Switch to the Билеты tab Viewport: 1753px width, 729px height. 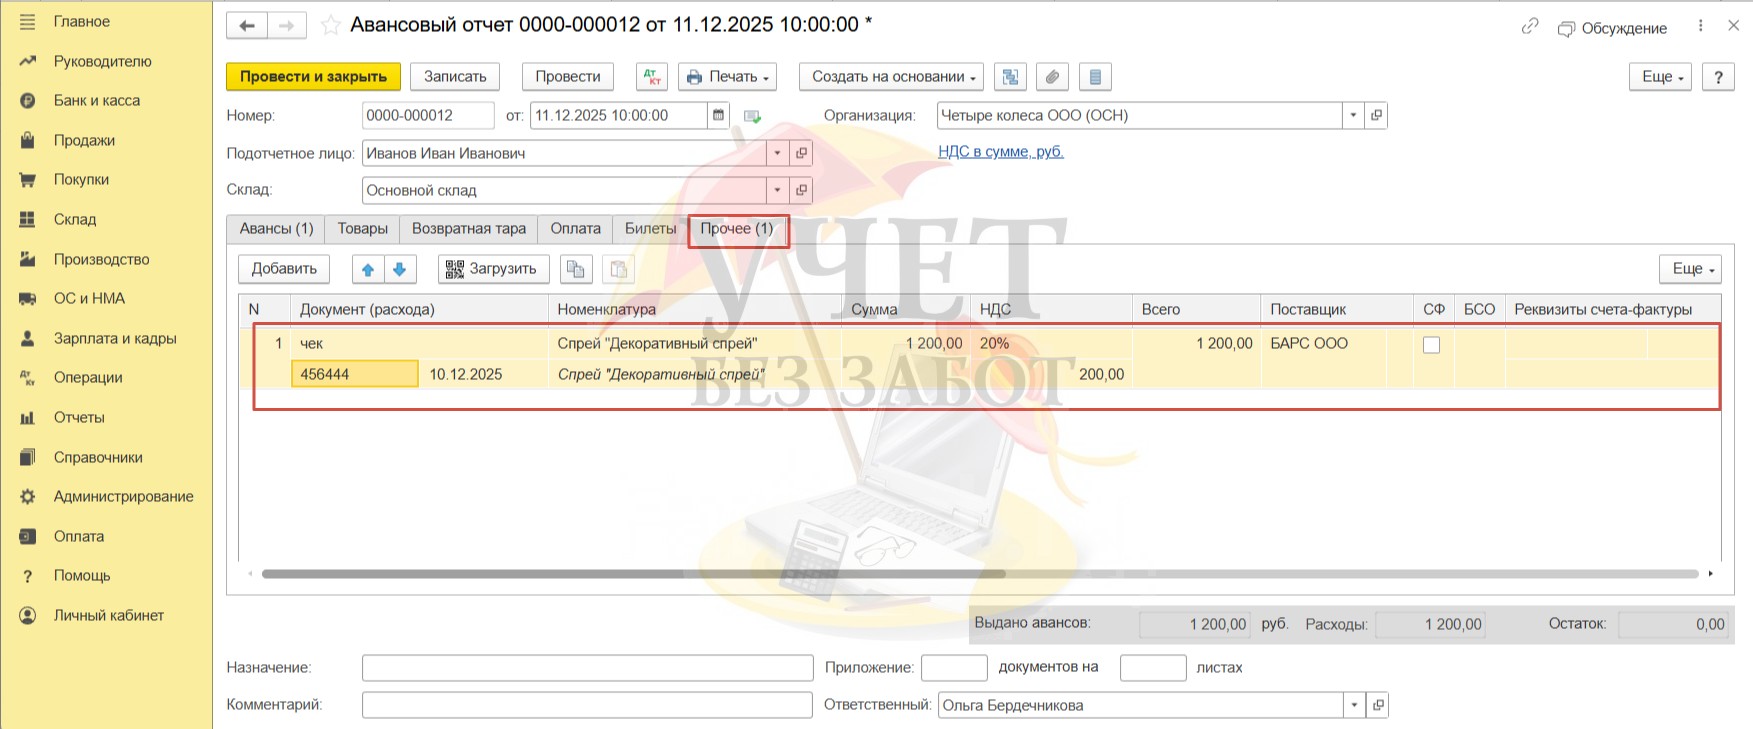pos(650,229)
